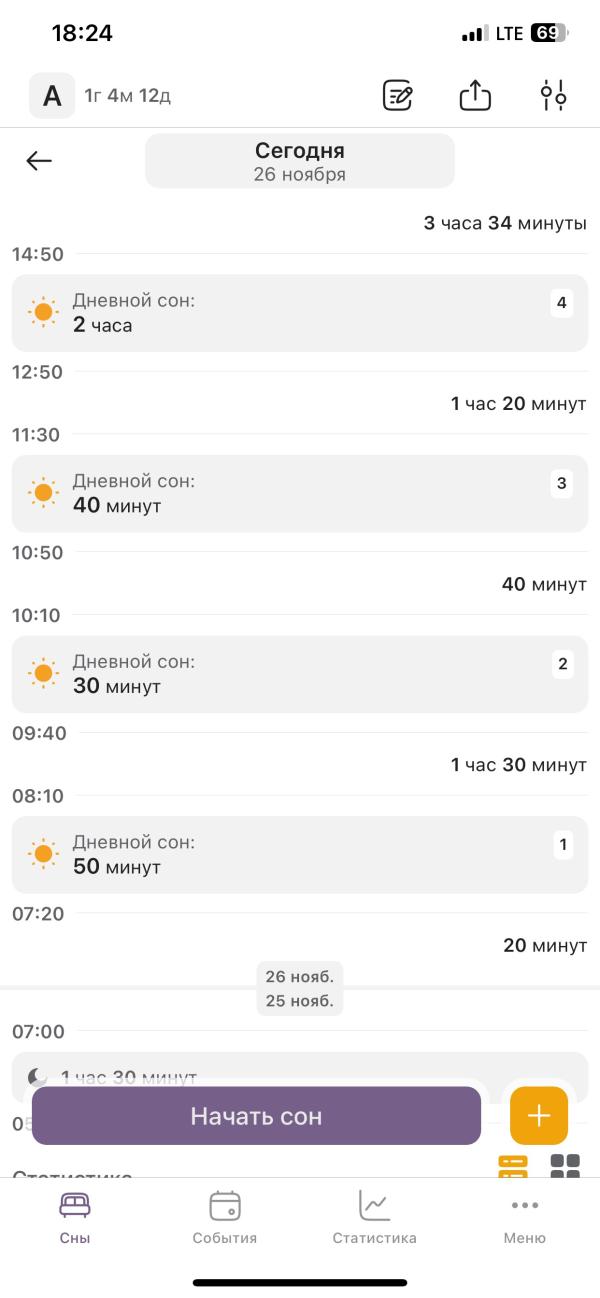Tap the moon icon night sleep entry
The image size is (600, 1298).
(x=38, y=1076)
